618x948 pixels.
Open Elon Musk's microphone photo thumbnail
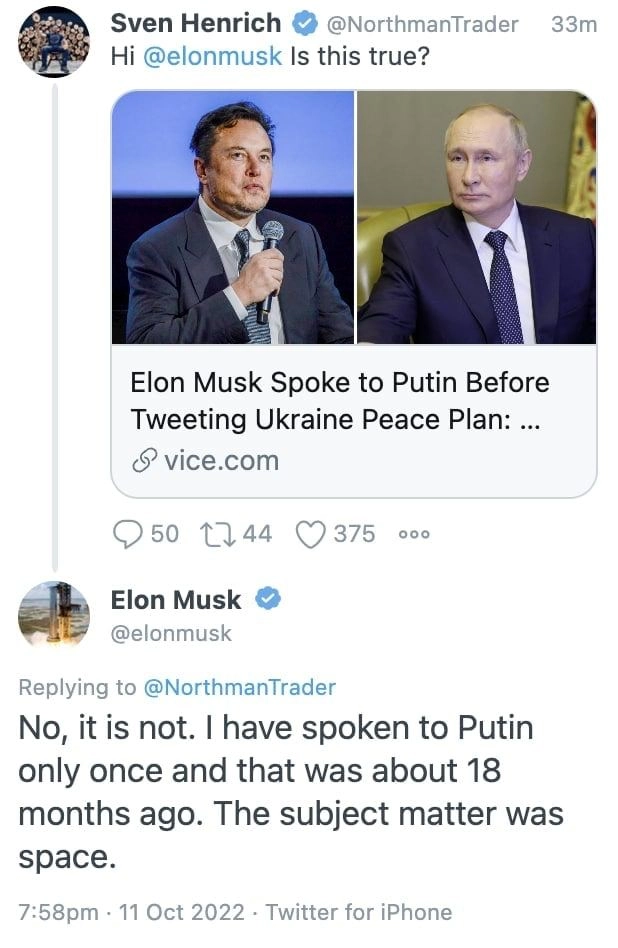pyautogui.click(x=233, y=217)
